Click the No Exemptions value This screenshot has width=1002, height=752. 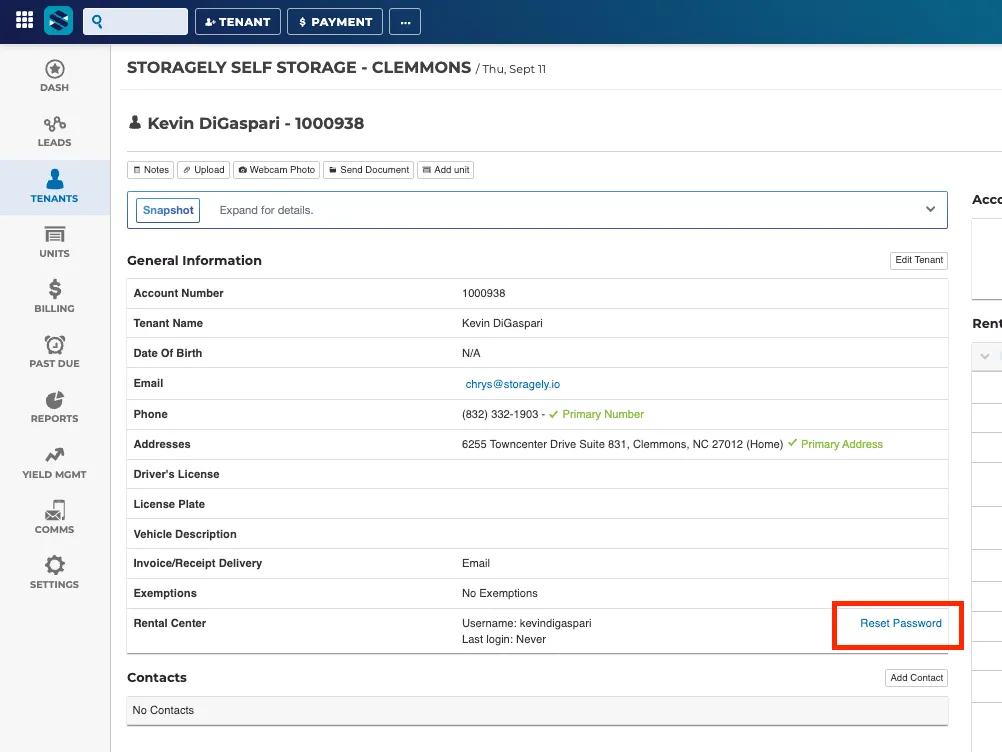[x=500, y=594]
